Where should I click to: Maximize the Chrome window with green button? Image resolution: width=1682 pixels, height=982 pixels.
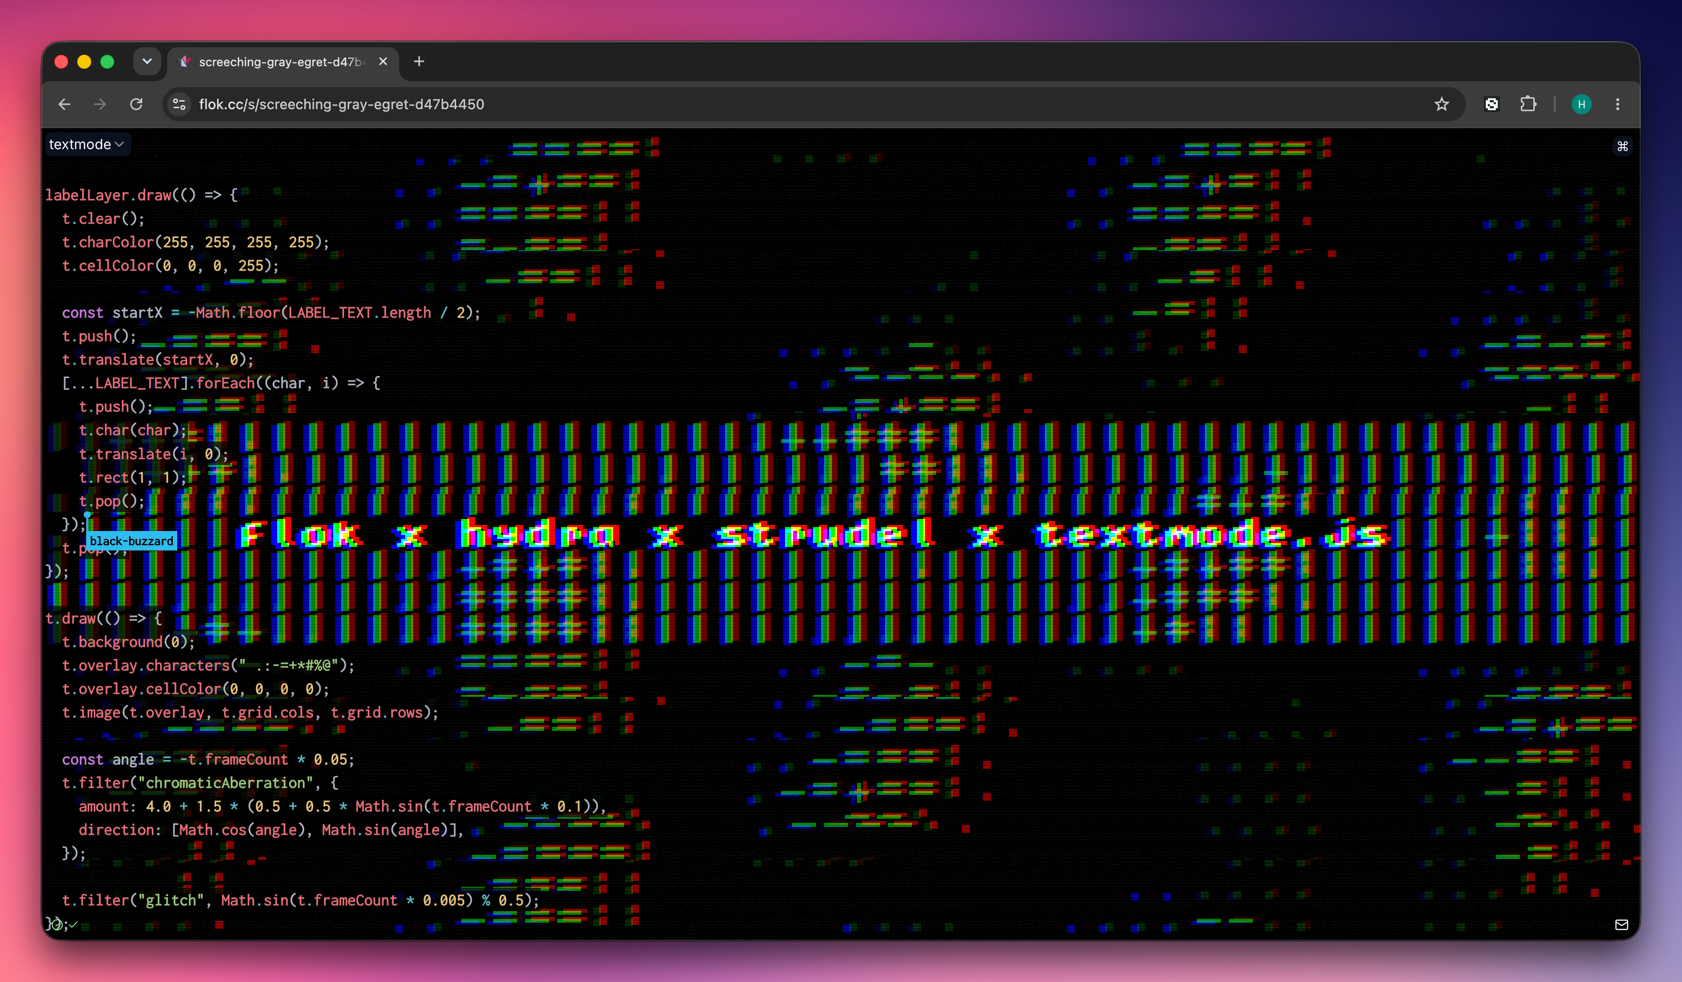[107, 62]
